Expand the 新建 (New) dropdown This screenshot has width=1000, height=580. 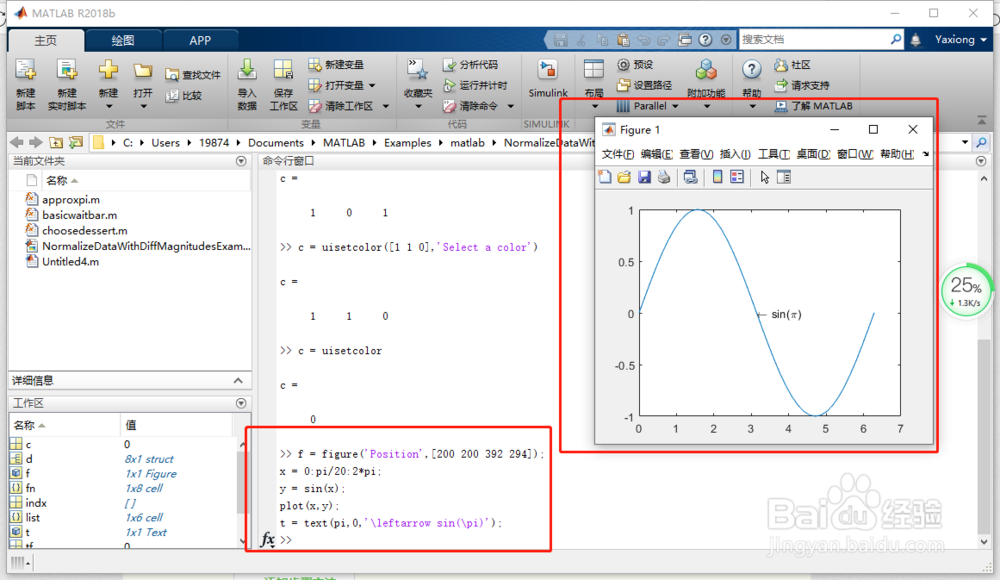coord(108,107)
